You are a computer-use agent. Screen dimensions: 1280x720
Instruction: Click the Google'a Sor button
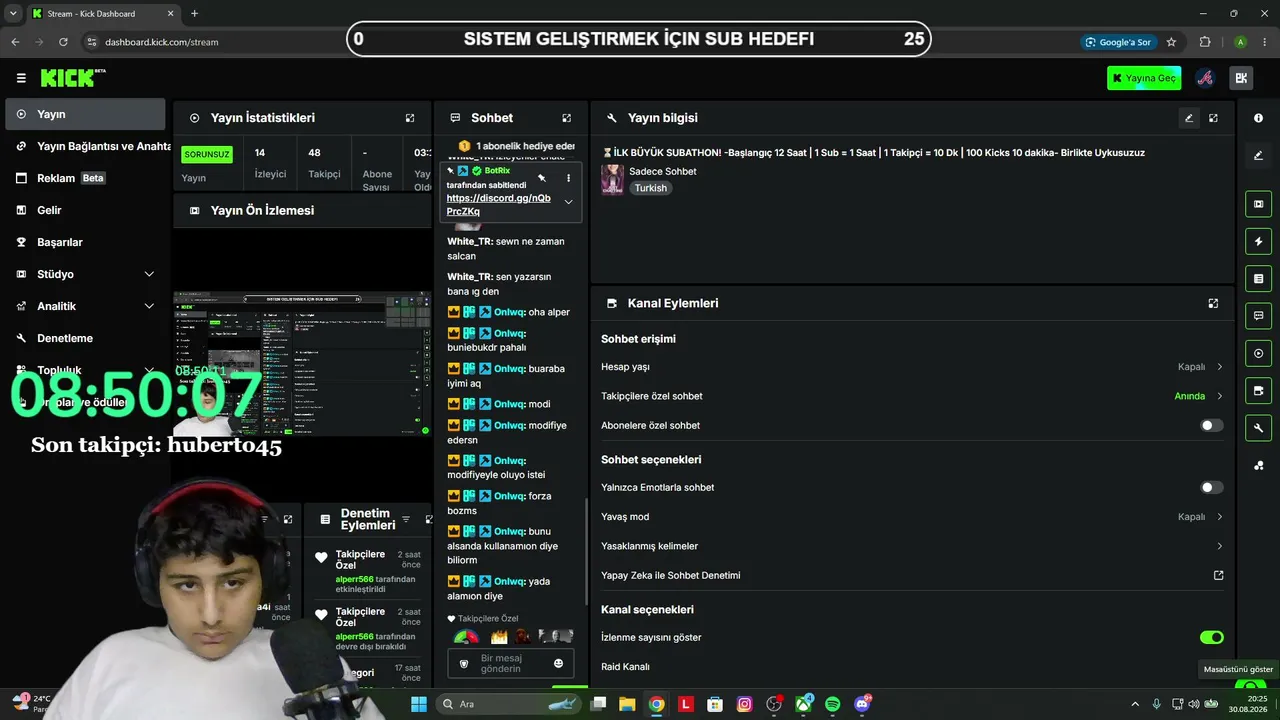pyautogui.click(x=1118, y=42)
